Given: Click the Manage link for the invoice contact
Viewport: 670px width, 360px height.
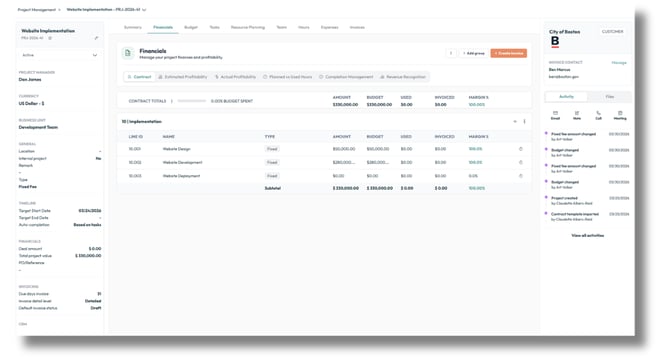Looking at the screenshot, I should pos(619,63).
